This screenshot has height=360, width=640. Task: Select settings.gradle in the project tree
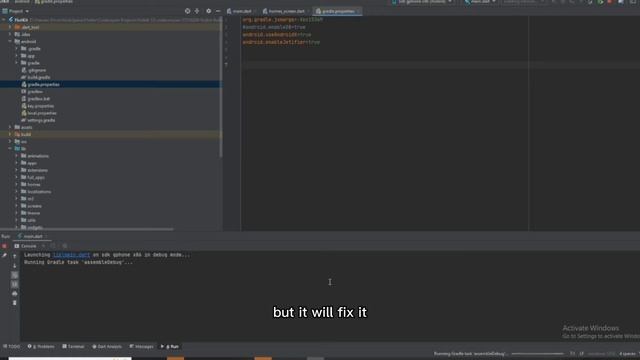[41, 120]
